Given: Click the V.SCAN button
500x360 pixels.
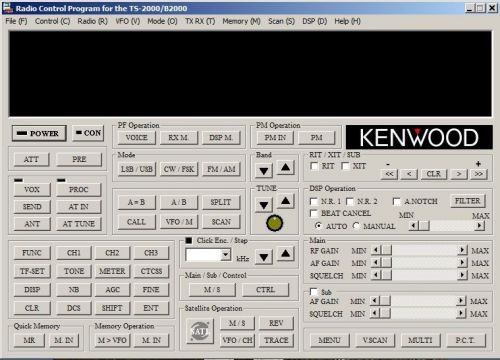Looking at the screenshot, I should click(x=375, y=340).
